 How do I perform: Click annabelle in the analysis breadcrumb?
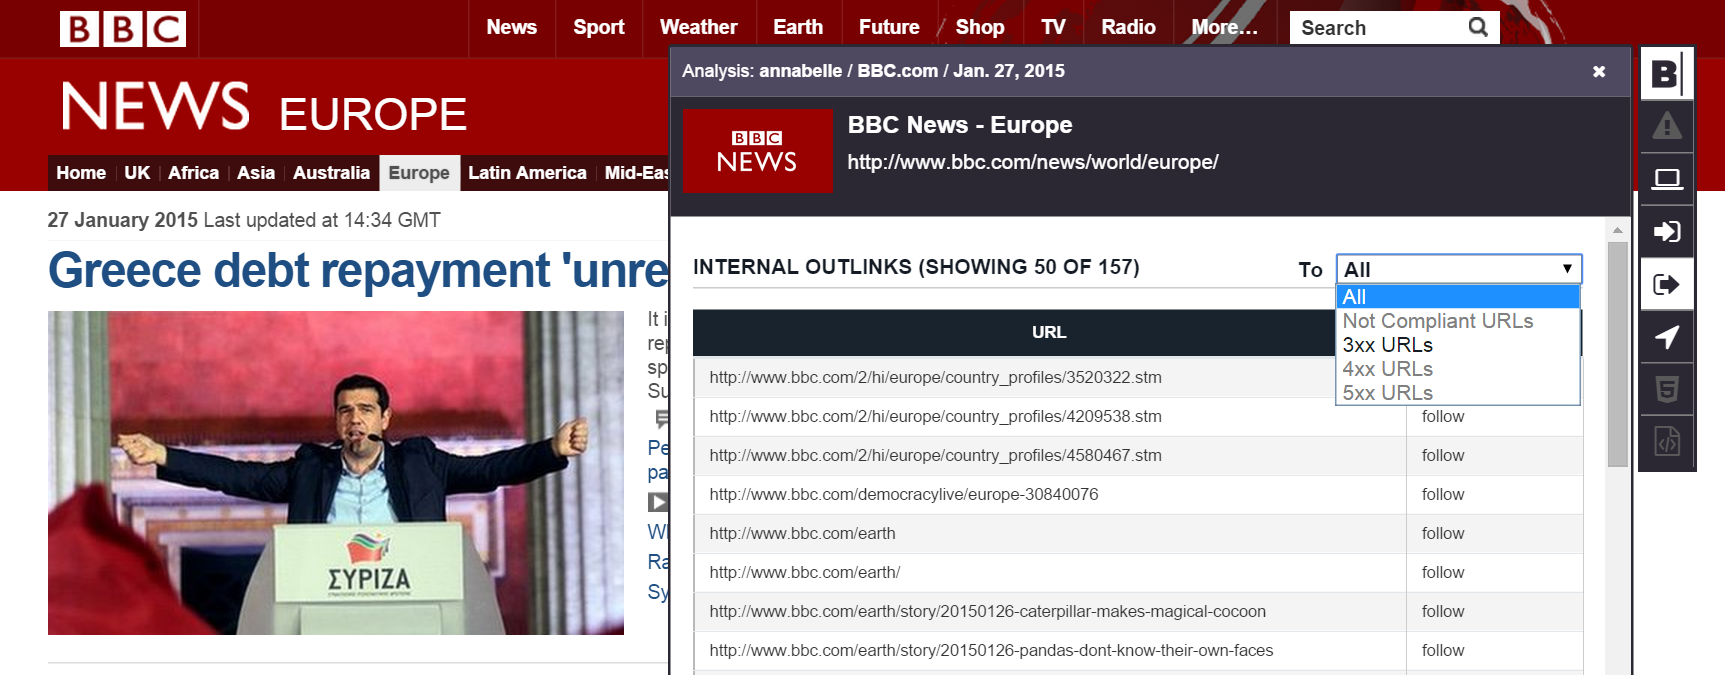point(800,71)
